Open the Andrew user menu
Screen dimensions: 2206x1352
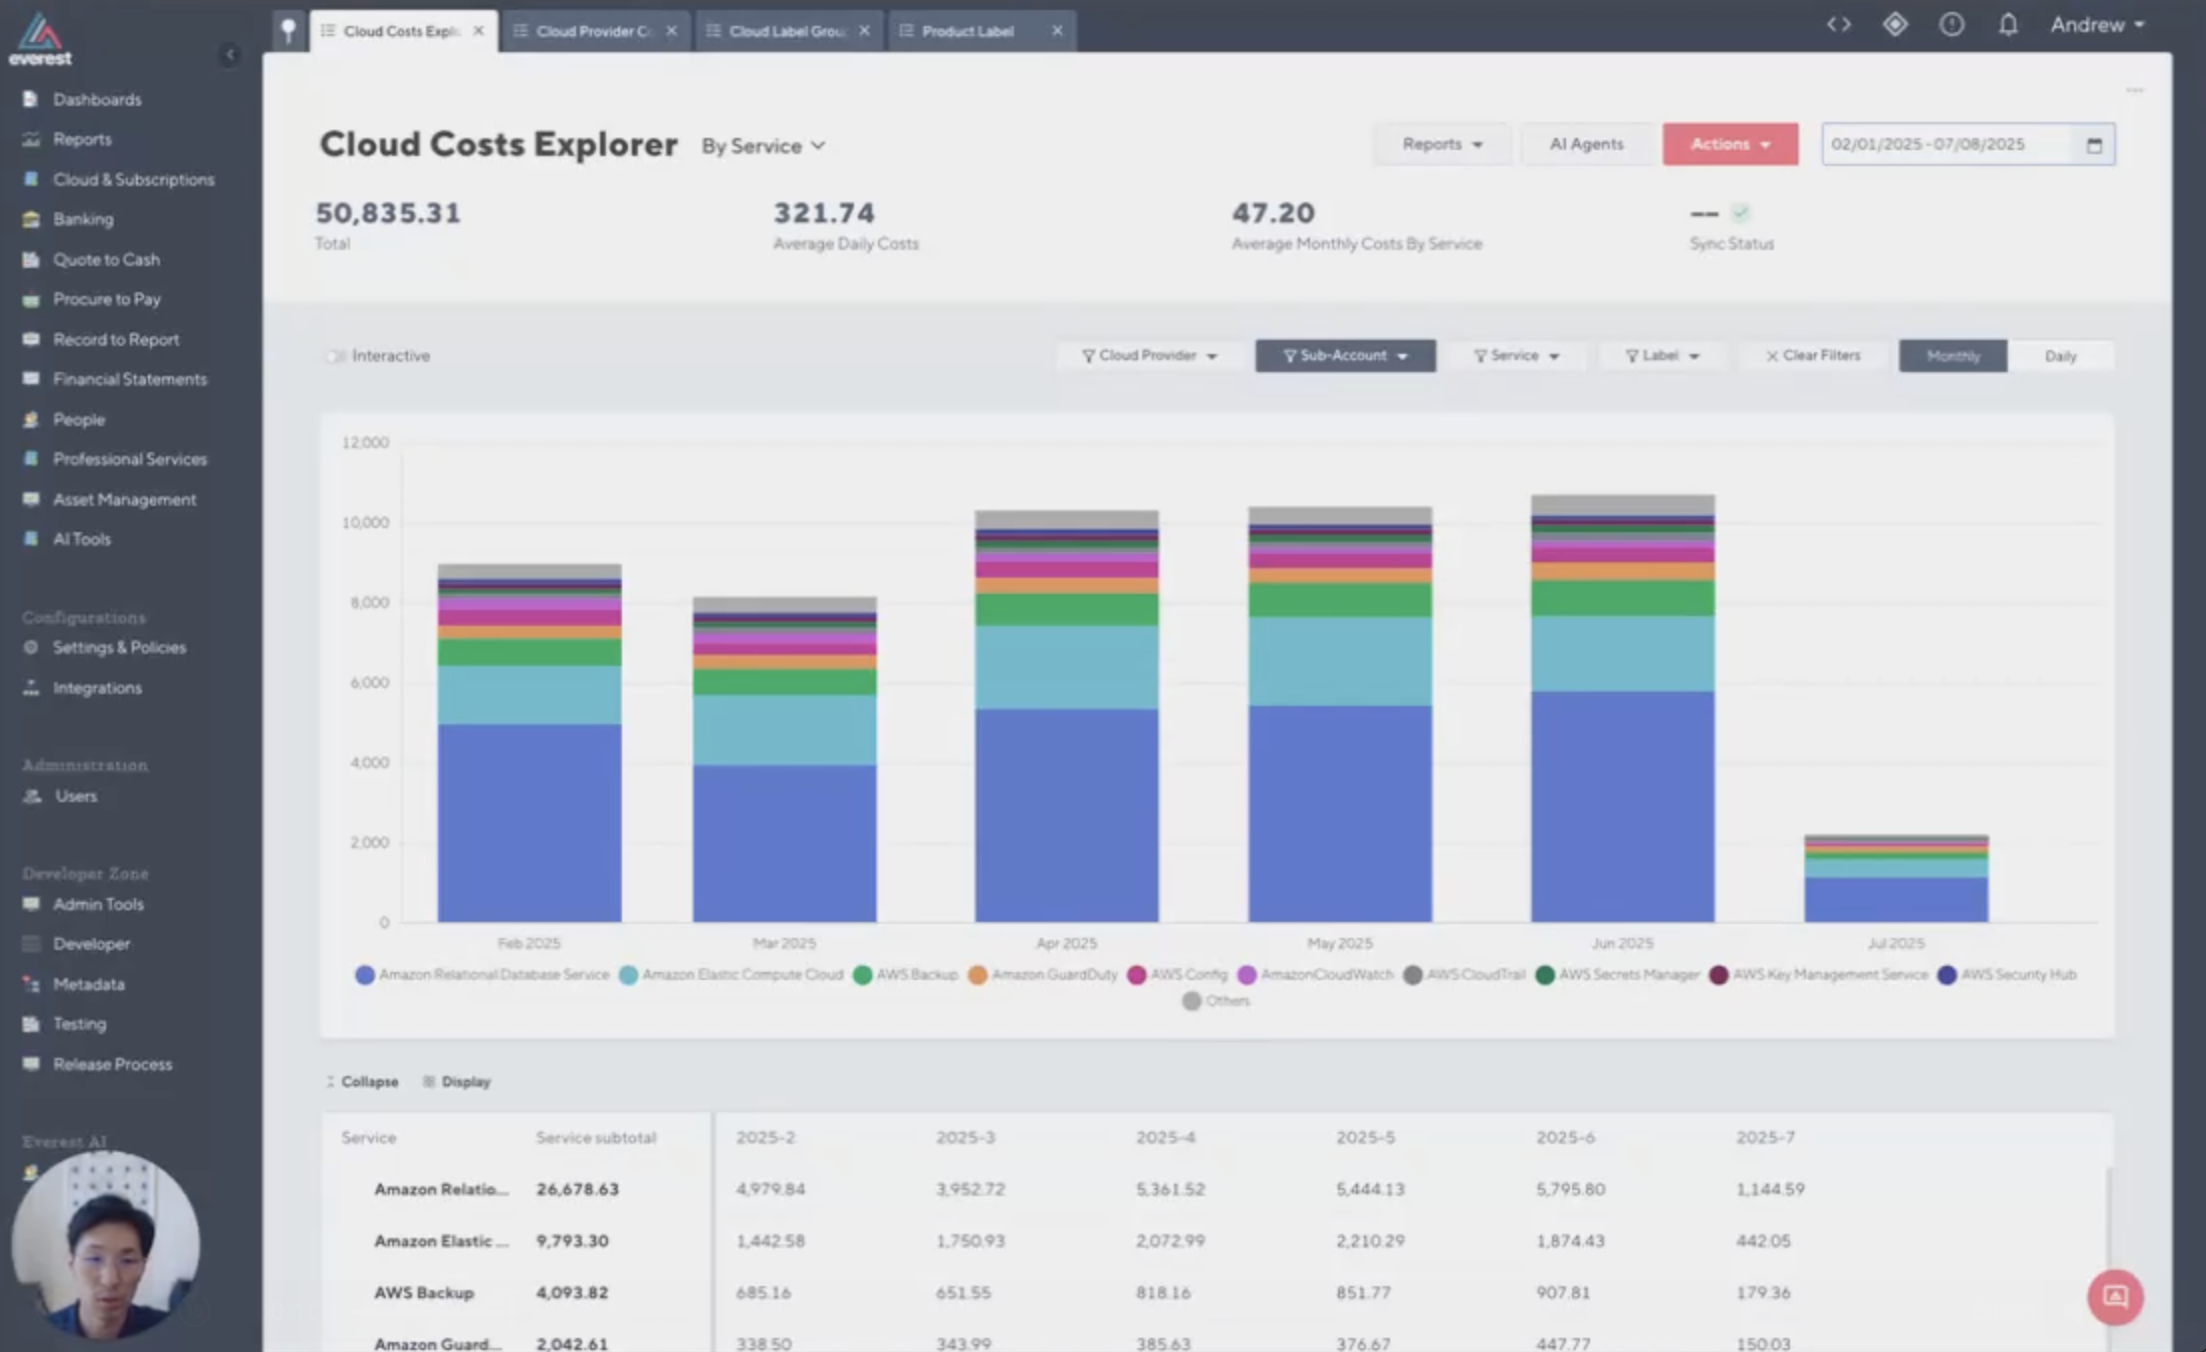pyautogui.click(x=2097, y=24)
